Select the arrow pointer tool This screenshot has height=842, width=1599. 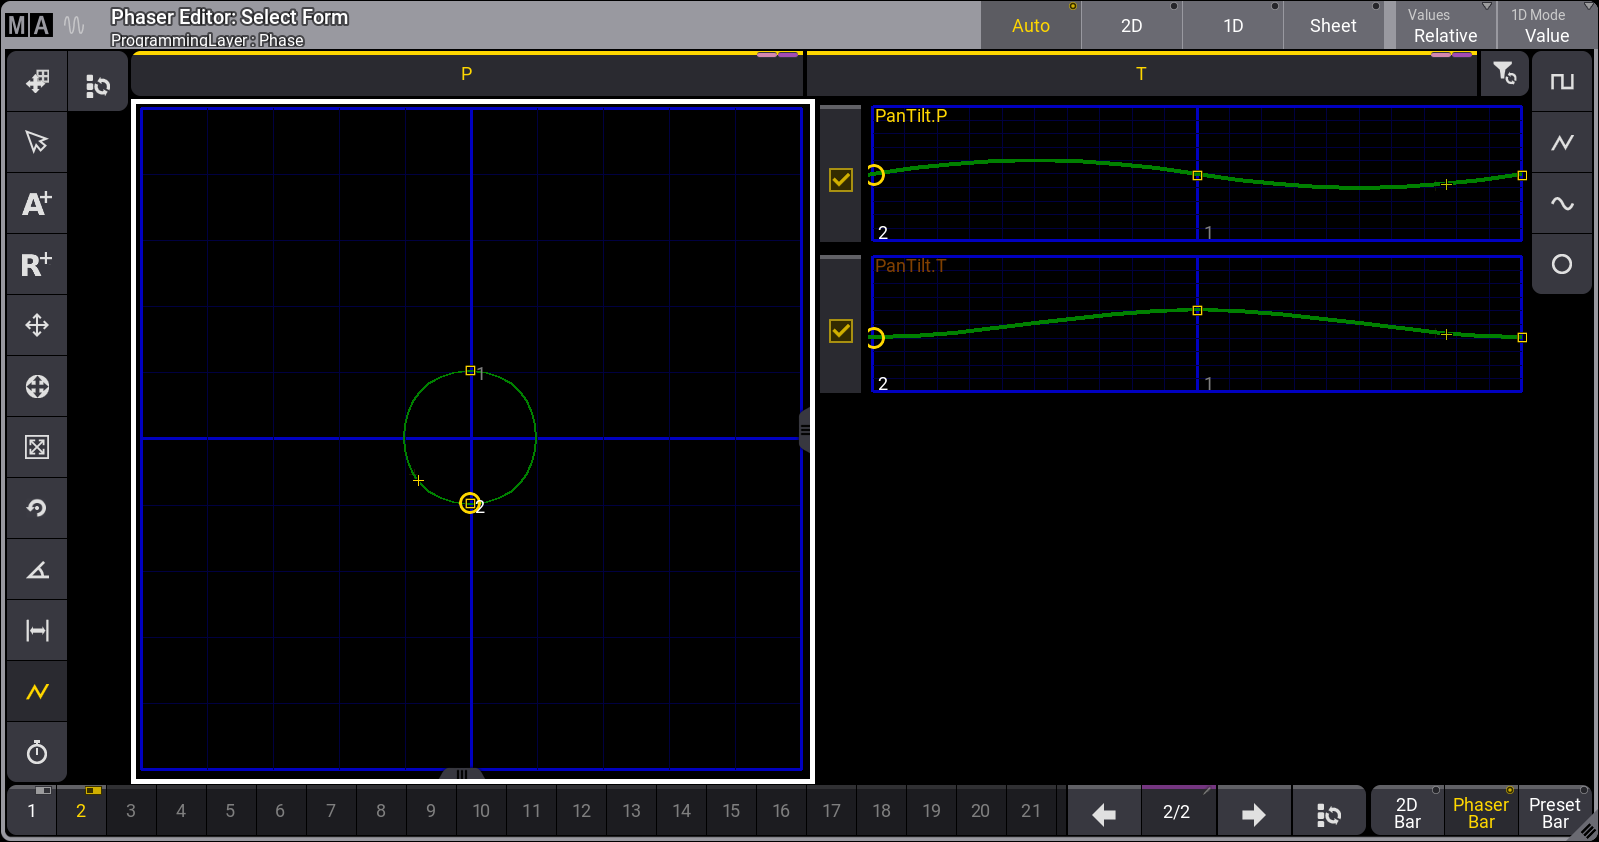click(x=37, y=142)
